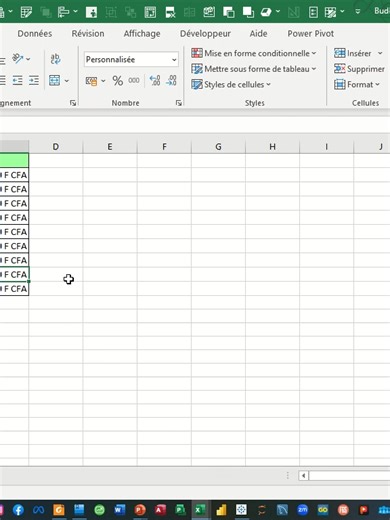Open Styles de cellules gallery

click(231, 85)
